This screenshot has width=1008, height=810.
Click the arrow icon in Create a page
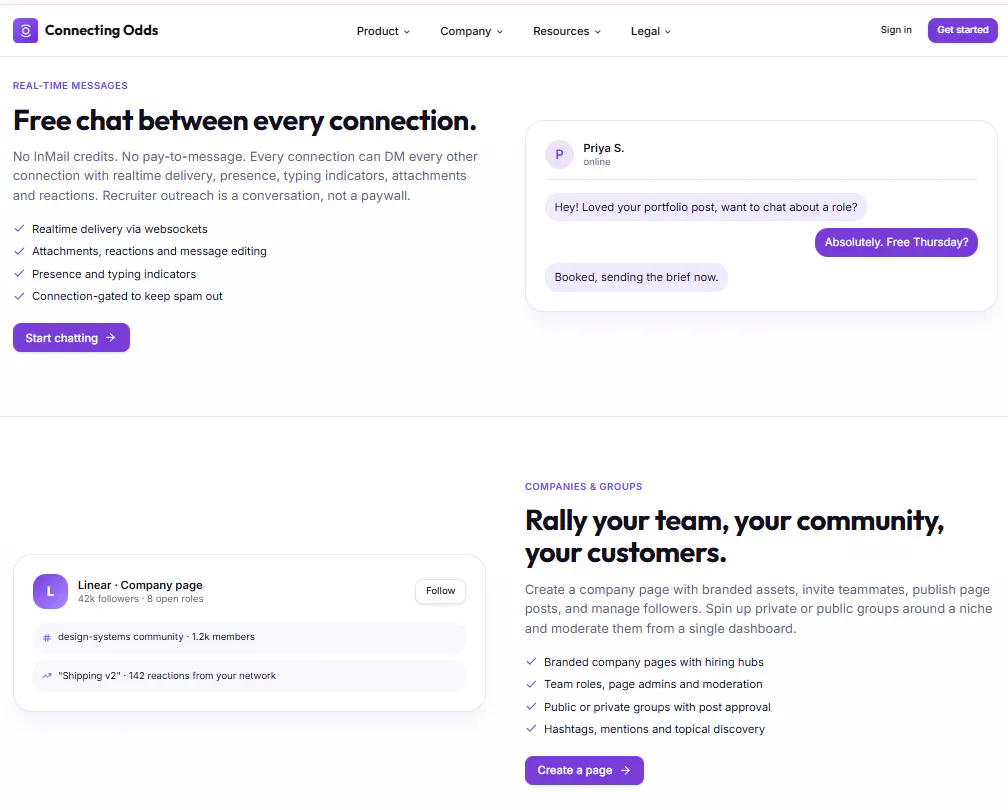pos(626,770)
